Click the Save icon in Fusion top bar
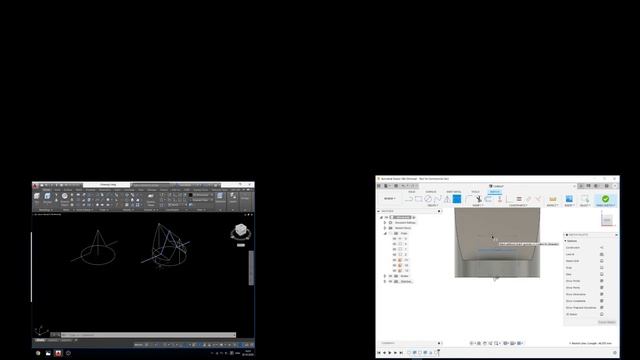640x360 pixels. click(x=396, y=186)
